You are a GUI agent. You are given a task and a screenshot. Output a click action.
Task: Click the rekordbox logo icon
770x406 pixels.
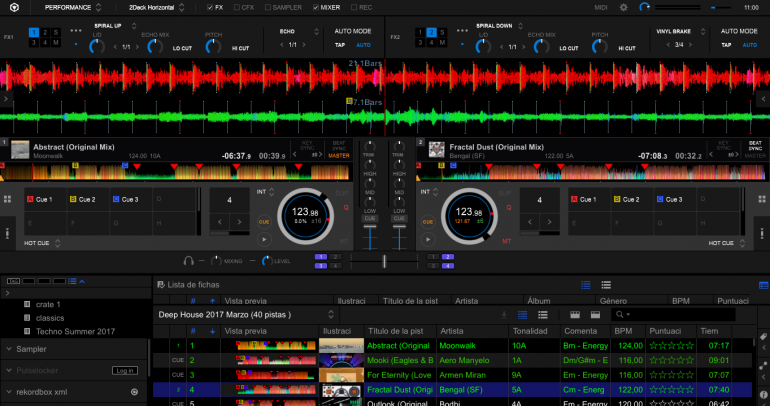[x=14, y=7]
